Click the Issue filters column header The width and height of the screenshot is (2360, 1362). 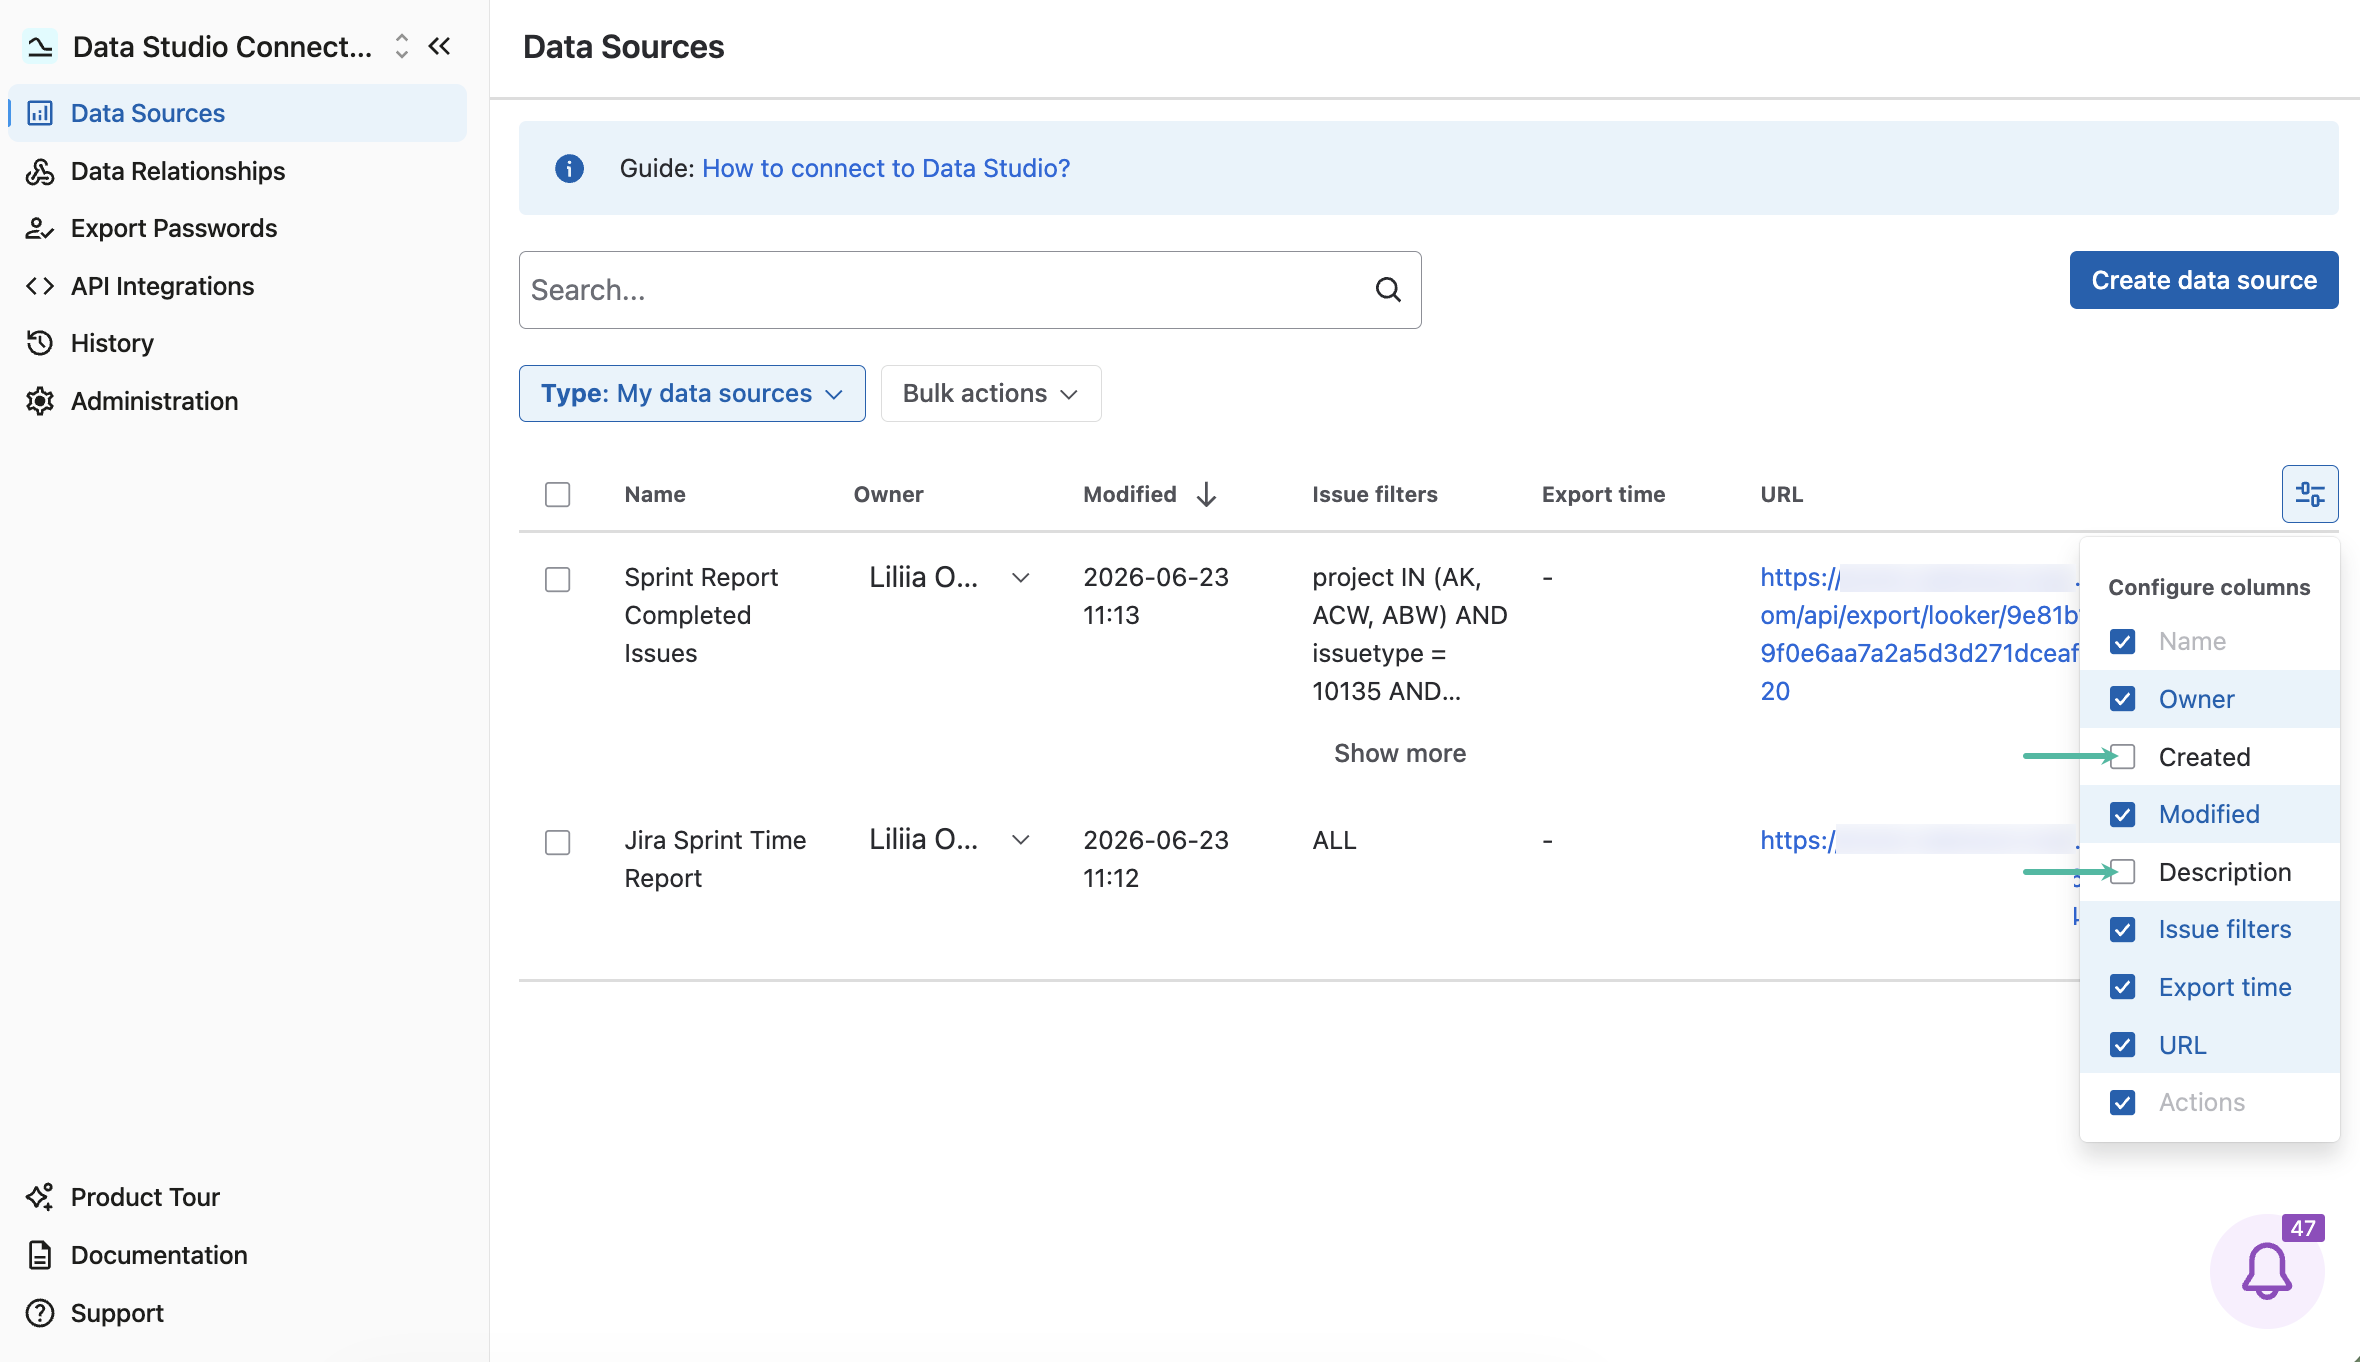(1374, 494)
